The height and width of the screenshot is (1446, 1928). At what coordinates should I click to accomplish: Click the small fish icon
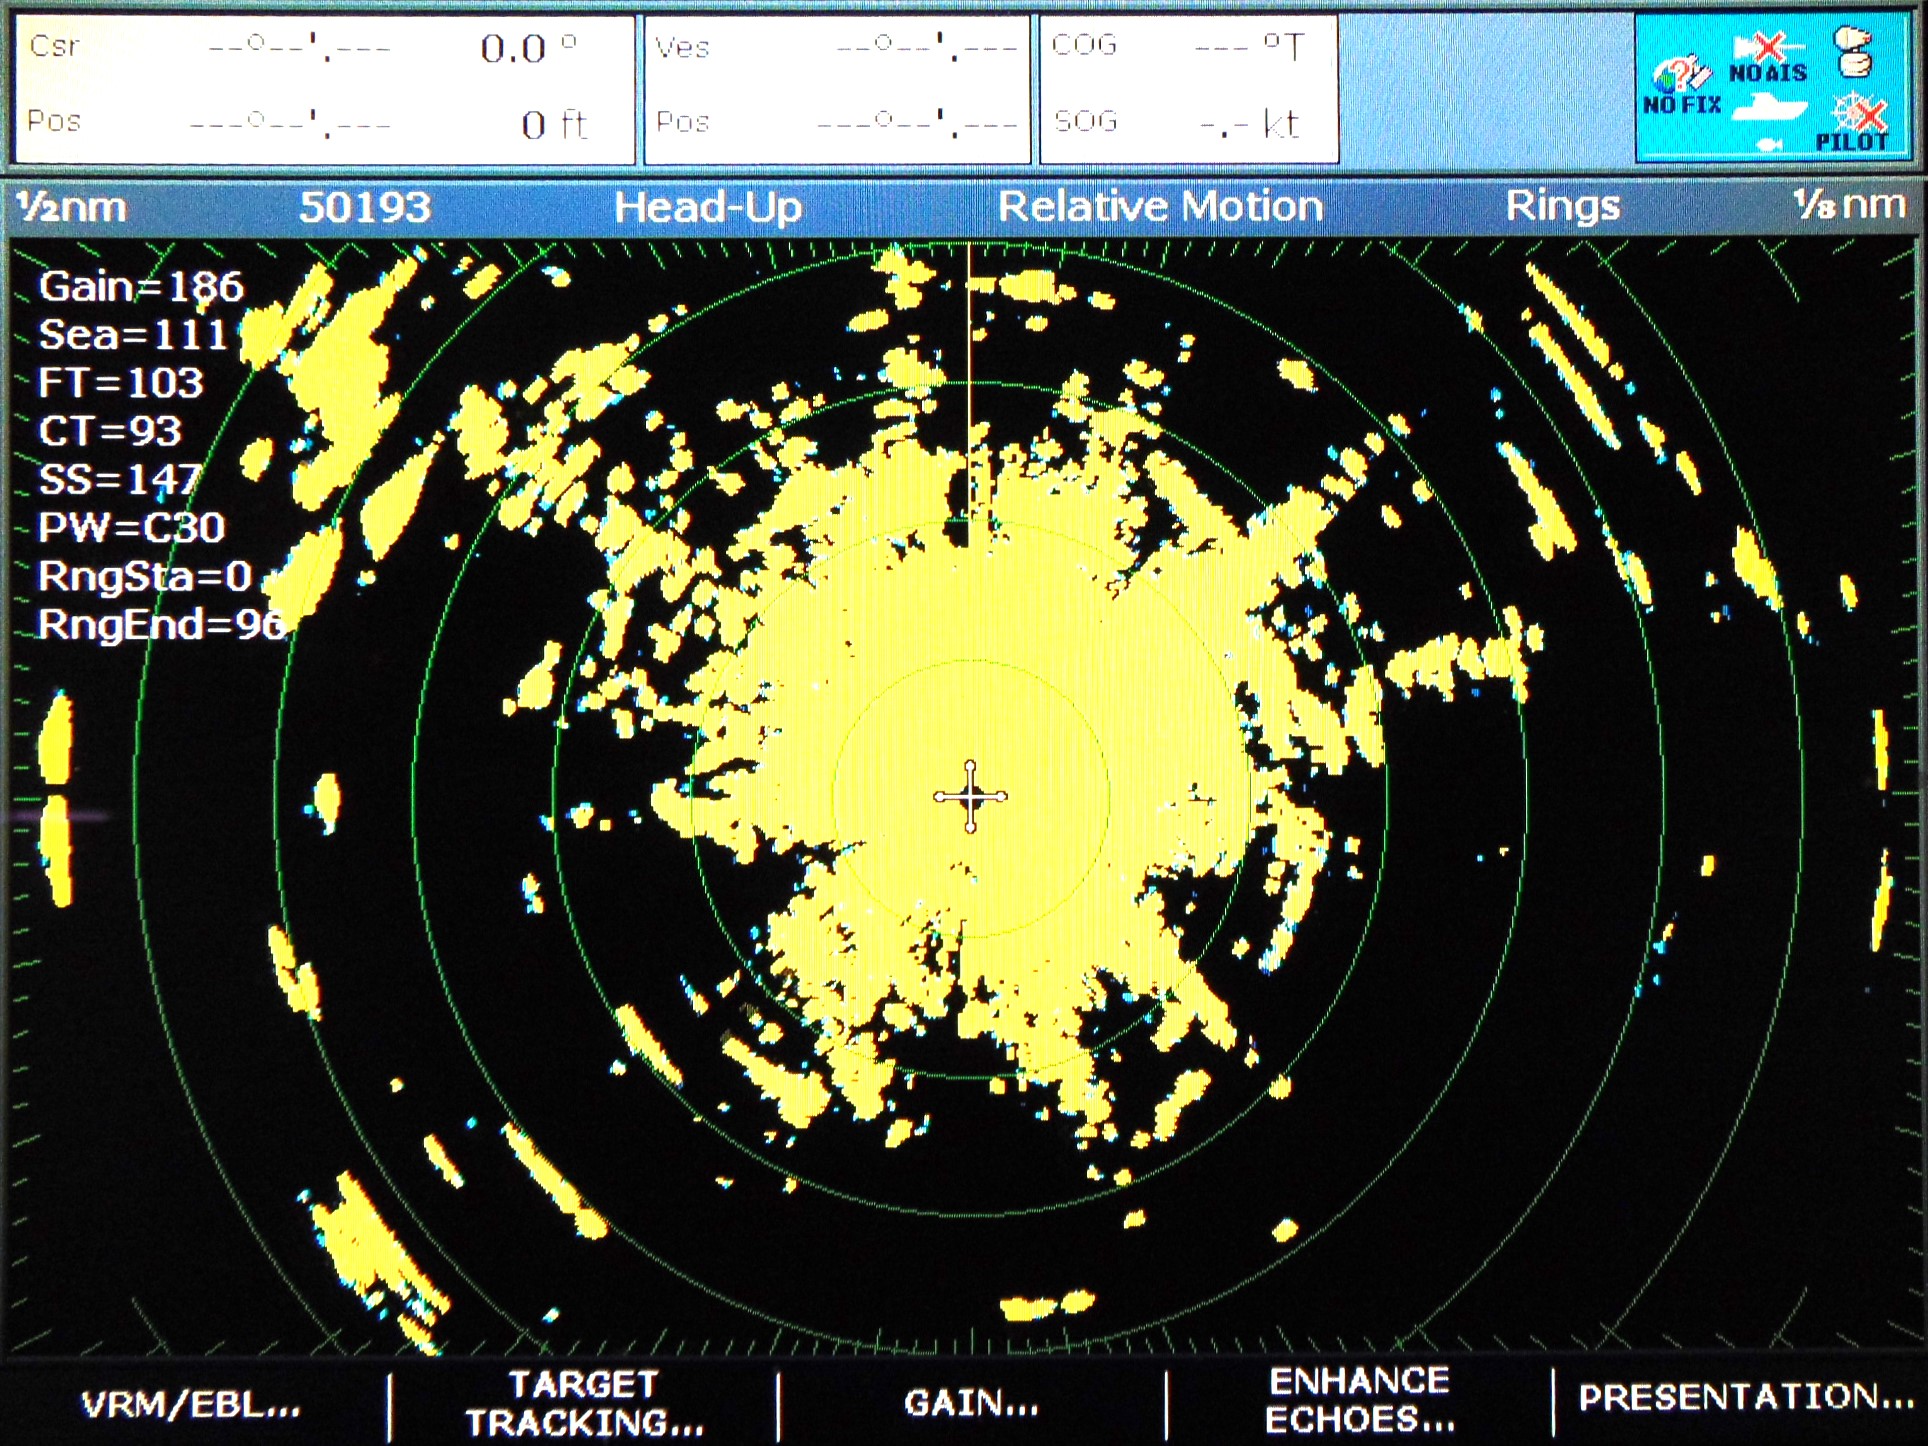click(x=1769, y=146)
